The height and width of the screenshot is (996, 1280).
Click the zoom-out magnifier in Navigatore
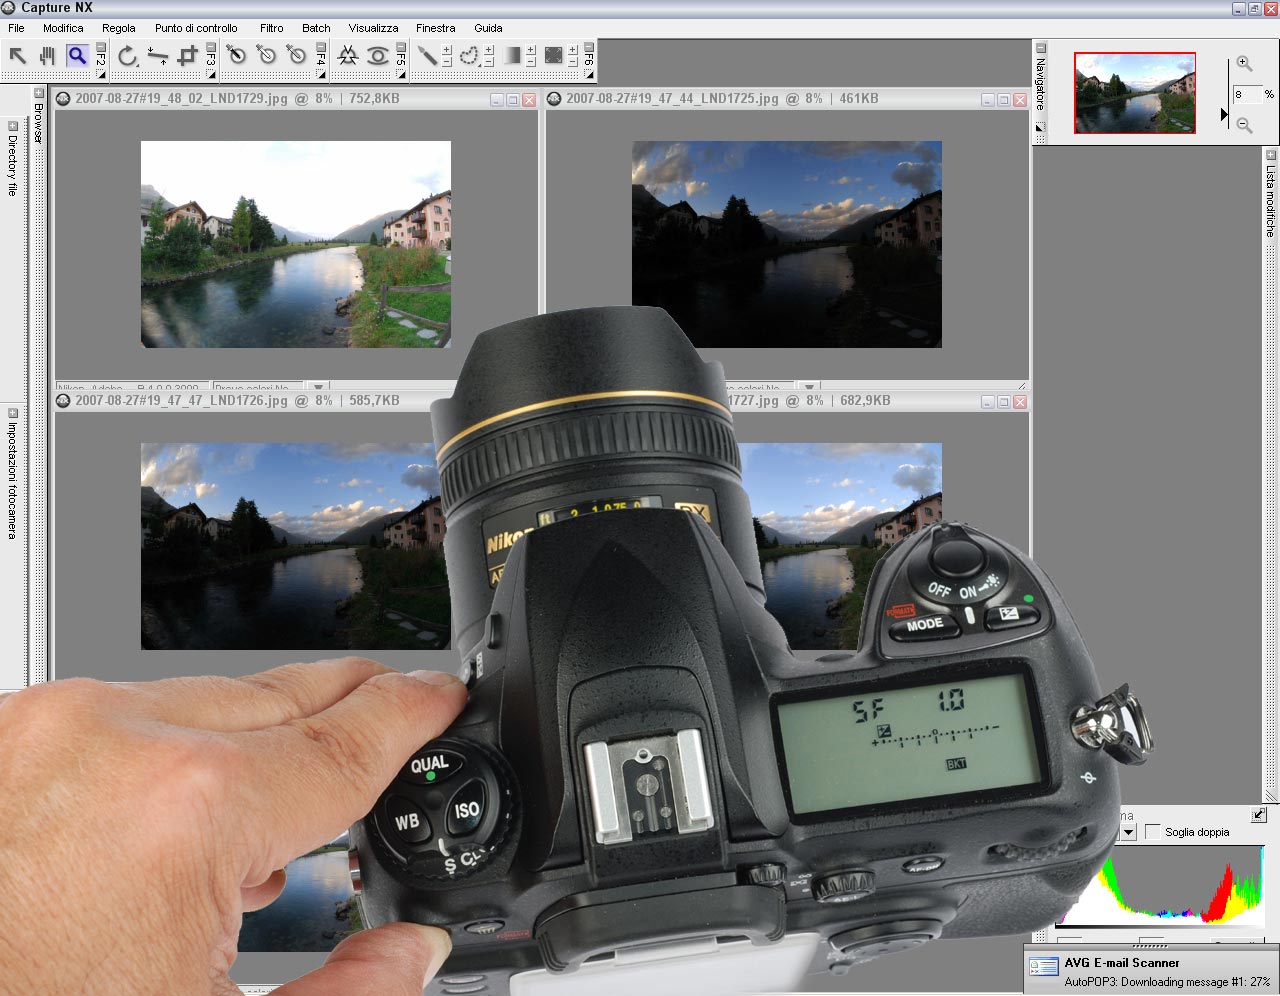(x=1244, y=125)
